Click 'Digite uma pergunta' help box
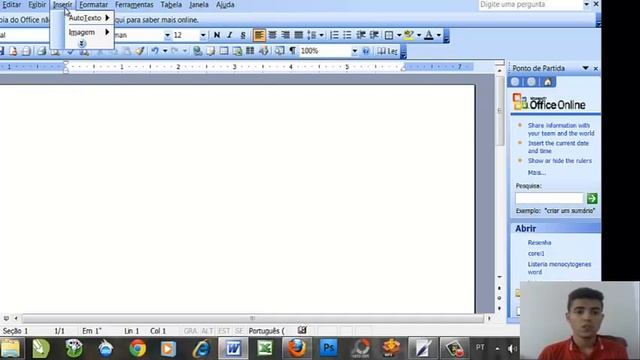The height and width of the screenshot is (360, 640). 531,4
